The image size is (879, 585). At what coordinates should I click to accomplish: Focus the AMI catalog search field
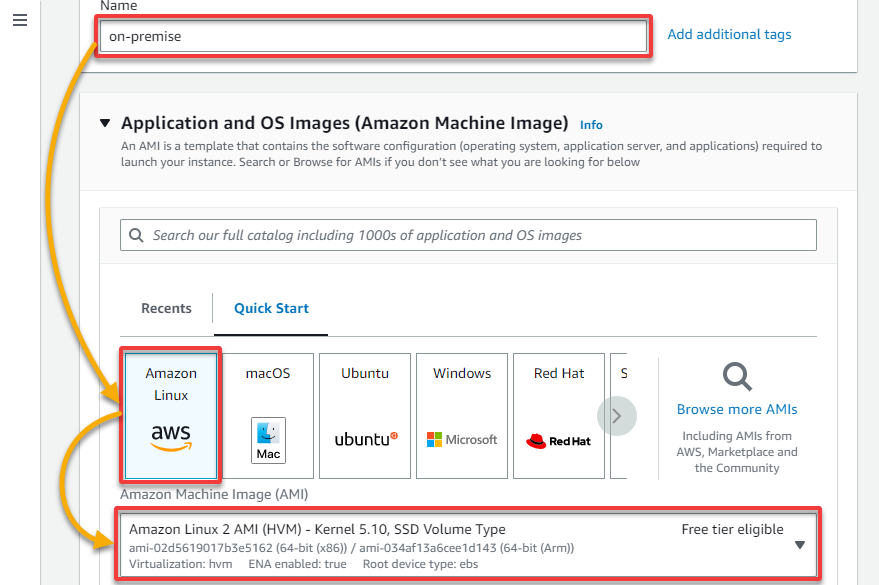pos(468,235)
